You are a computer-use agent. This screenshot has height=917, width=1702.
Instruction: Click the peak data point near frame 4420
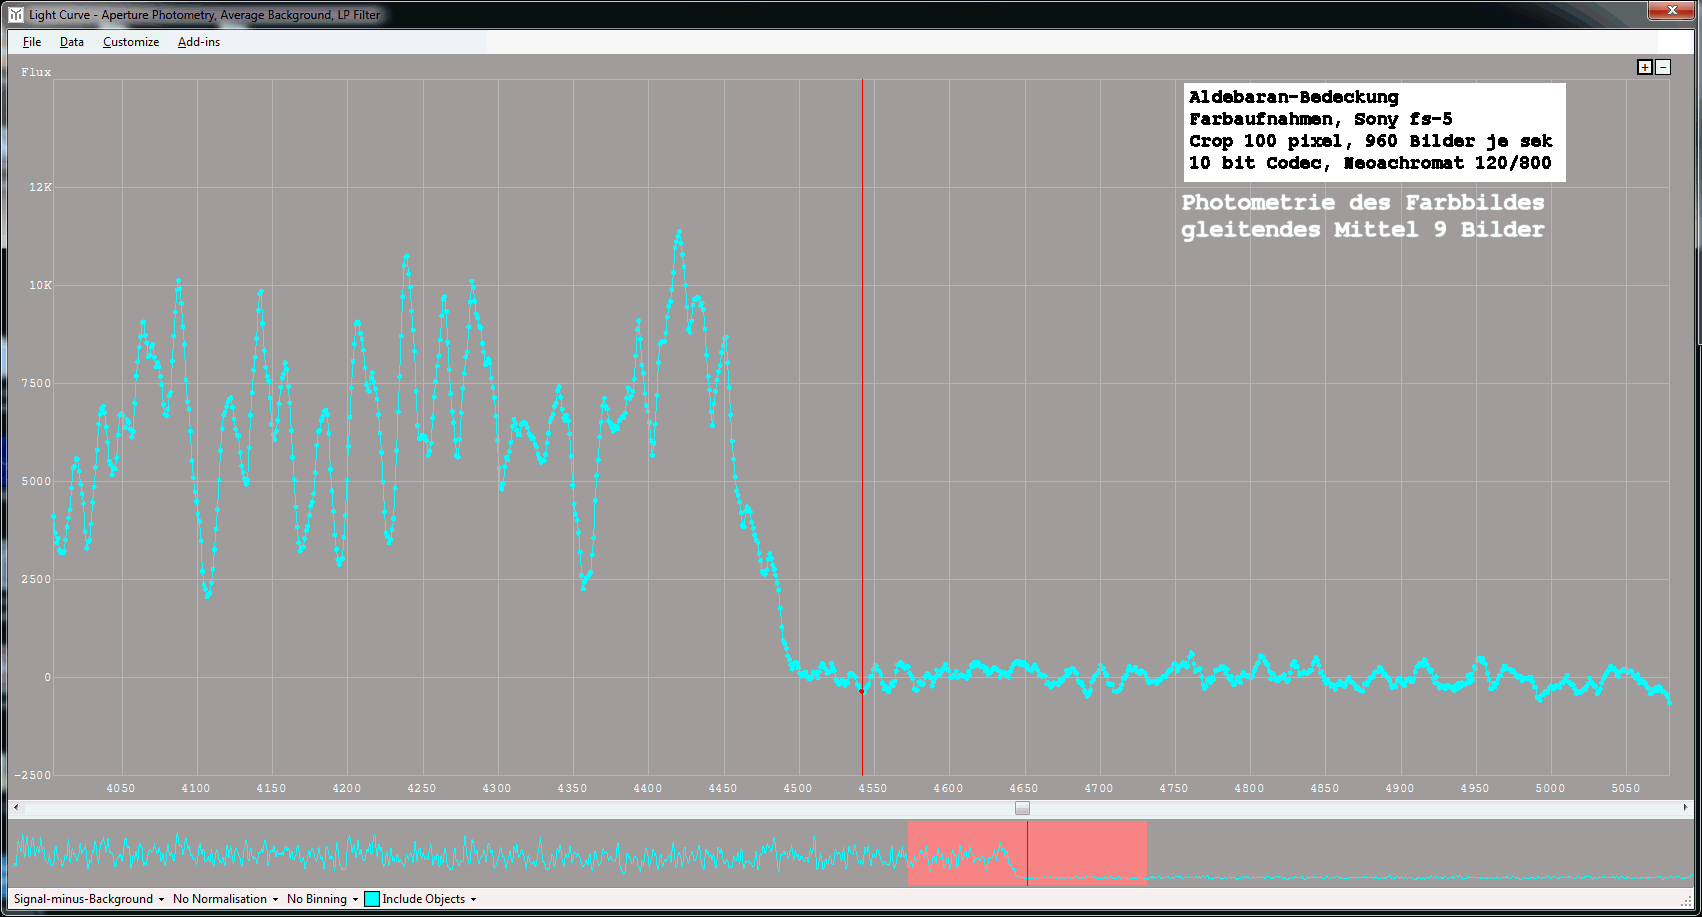680,233
